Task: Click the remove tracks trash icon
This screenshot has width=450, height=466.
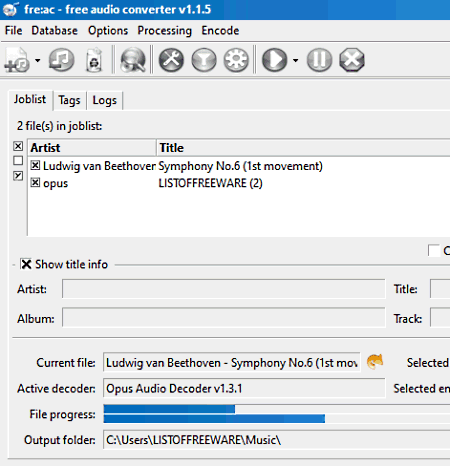Action: click(94, 60)
